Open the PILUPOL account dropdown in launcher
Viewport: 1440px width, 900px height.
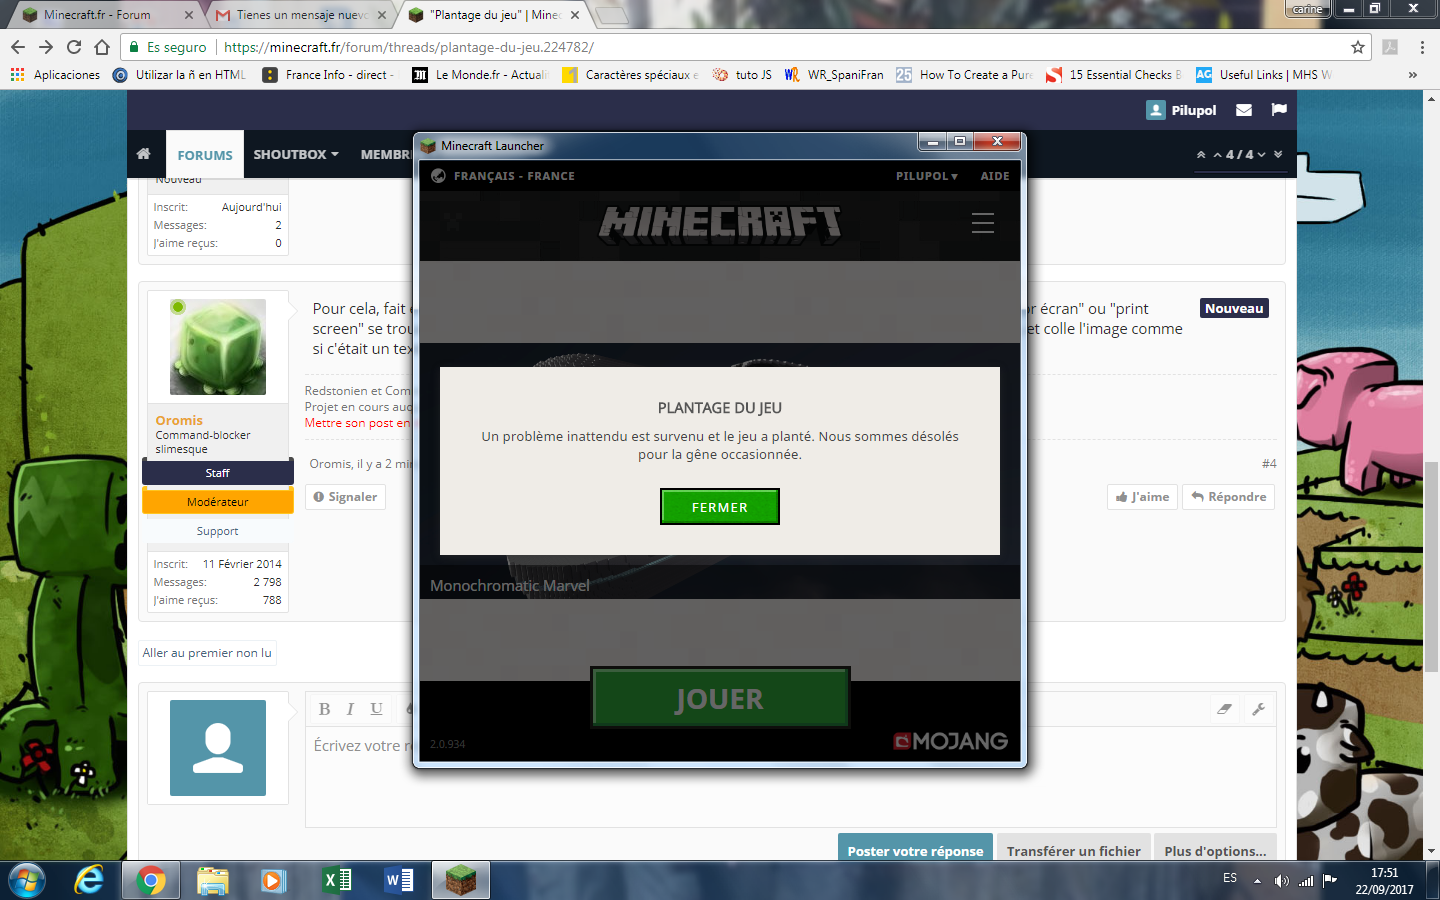926,176
